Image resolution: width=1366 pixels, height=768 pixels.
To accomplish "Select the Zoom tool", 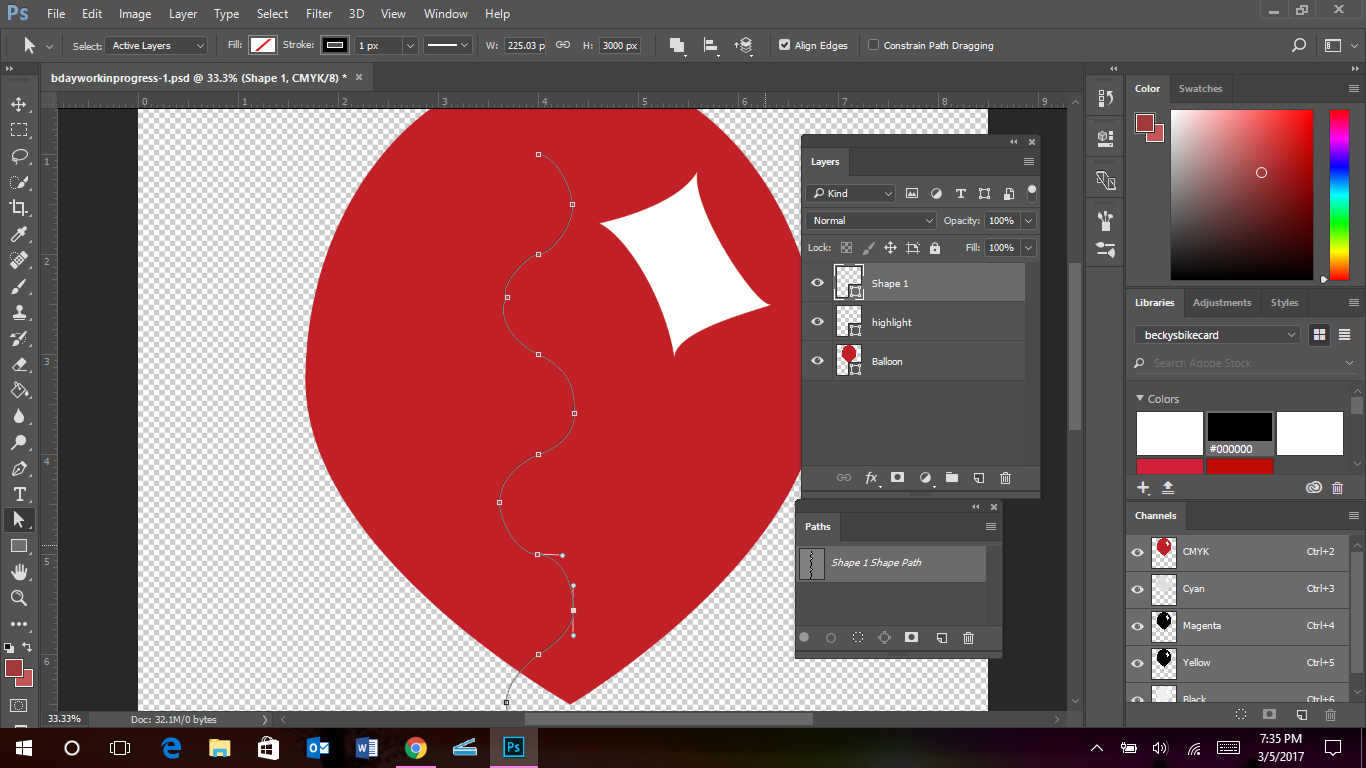I will coord(18,598).
